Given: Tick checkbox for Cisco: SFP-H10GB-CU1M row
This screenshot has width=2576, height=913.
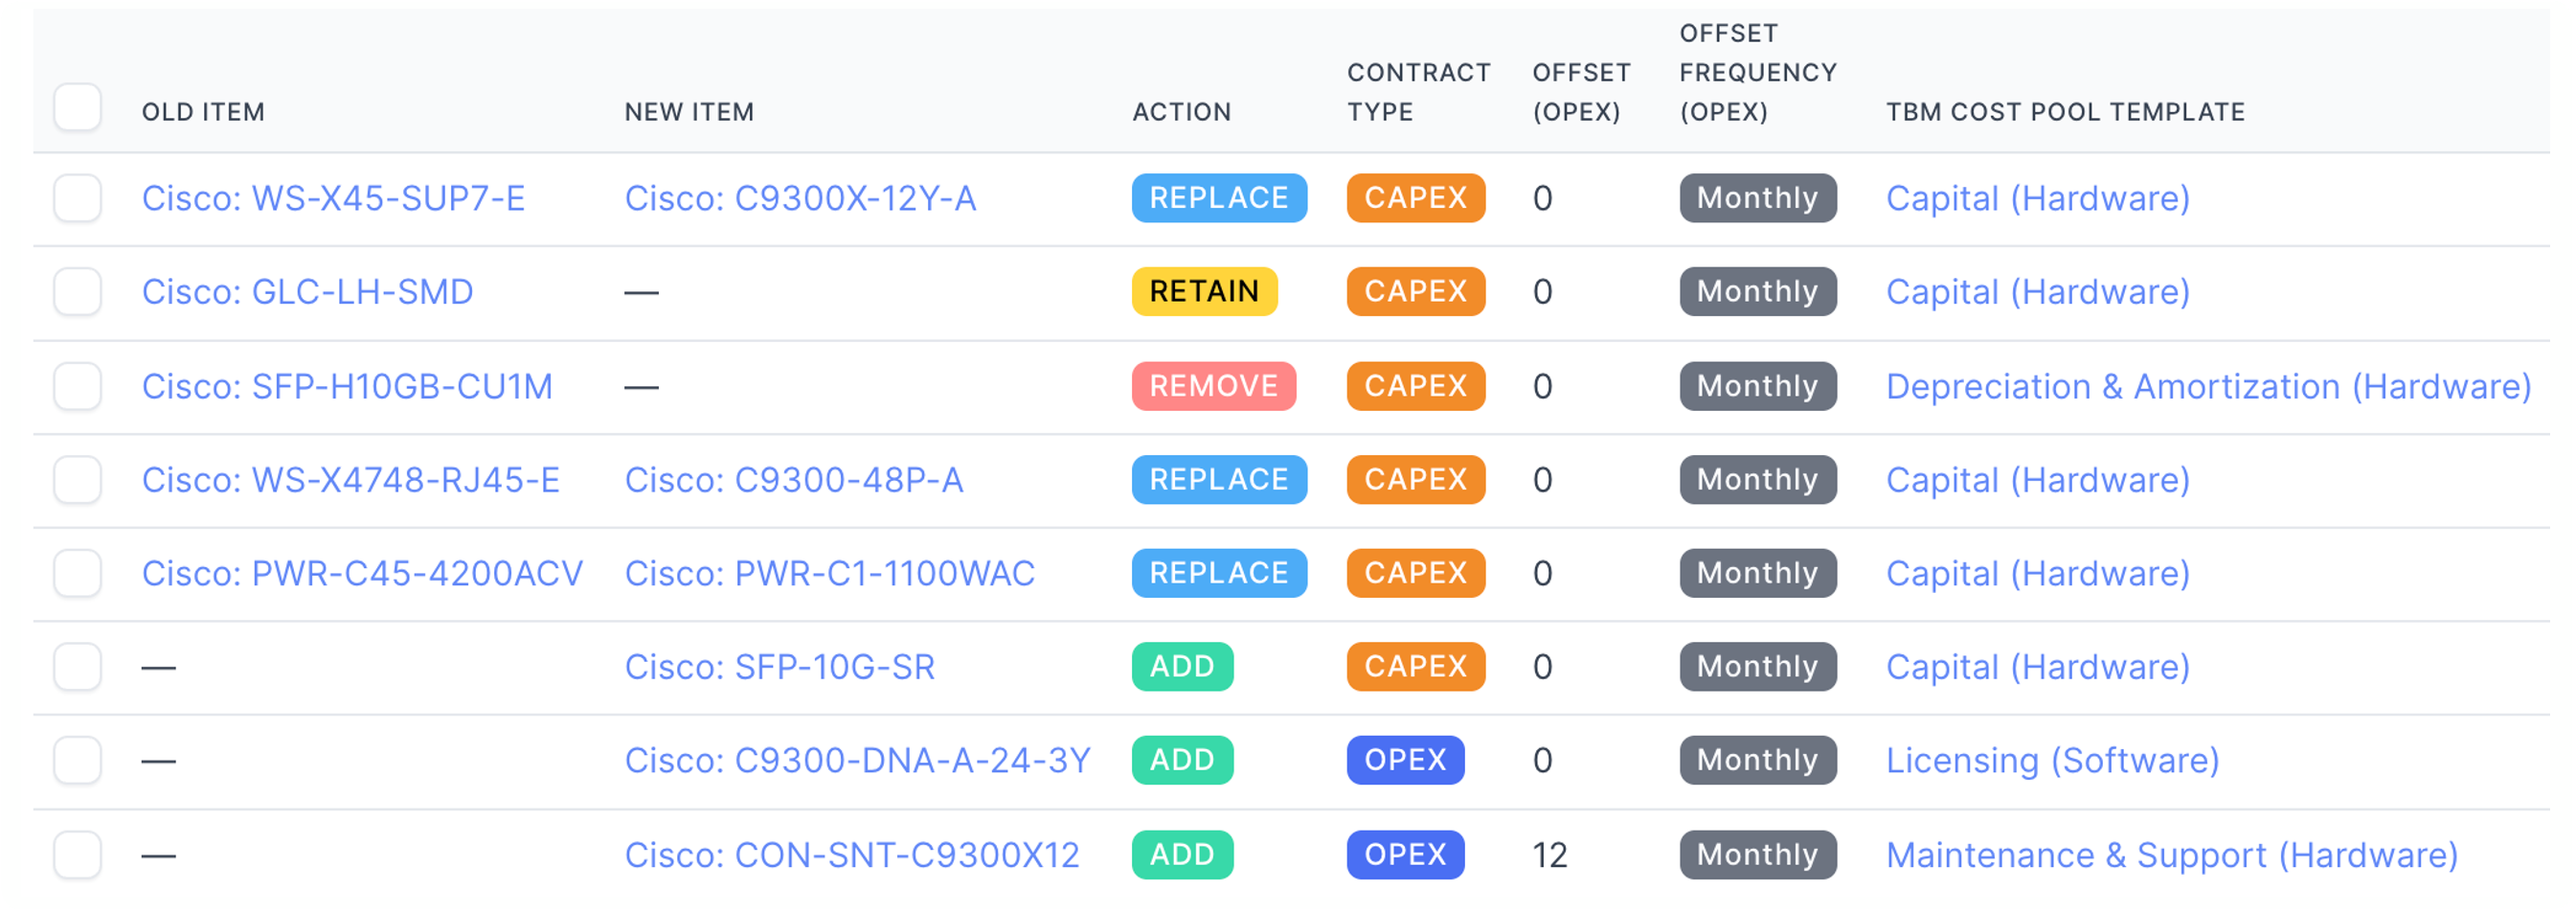Looking at the screenshot, I should pyautogui.click(x=77, y=386).
